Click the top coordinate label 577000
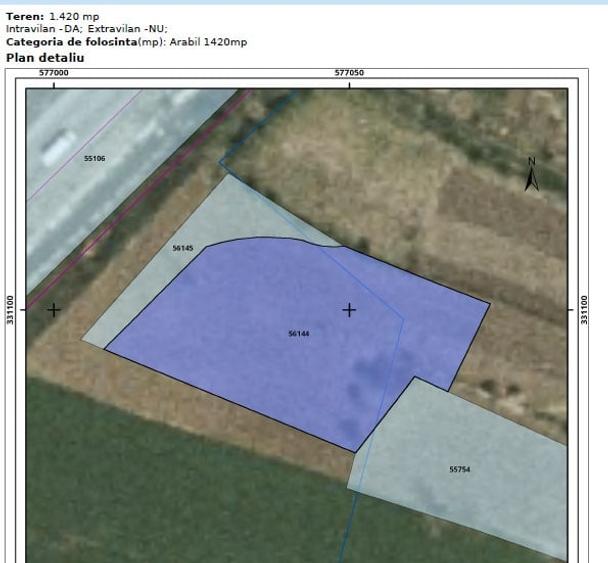Image resolution: width=608 pixels, height=563 pixels. point(54,73)
